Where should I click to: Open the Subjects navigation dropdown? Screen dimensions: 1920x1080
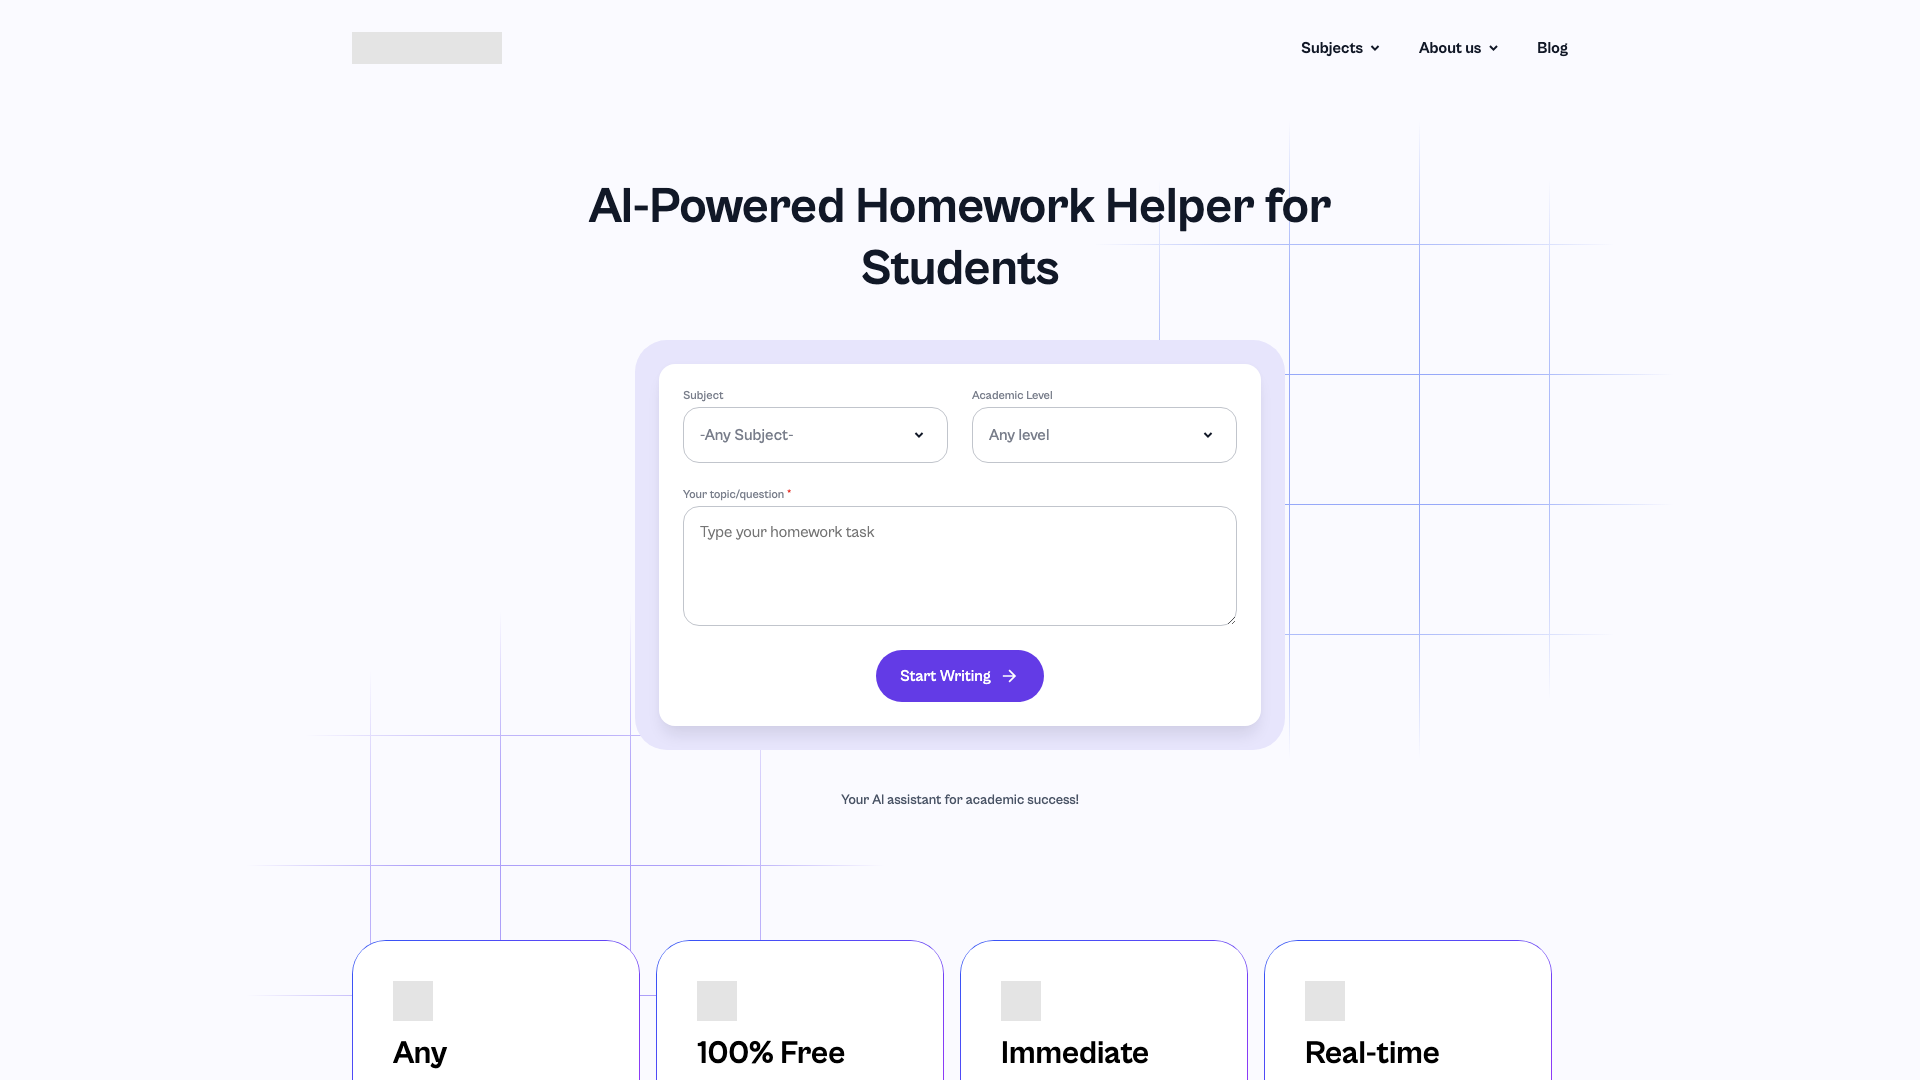1338,47
